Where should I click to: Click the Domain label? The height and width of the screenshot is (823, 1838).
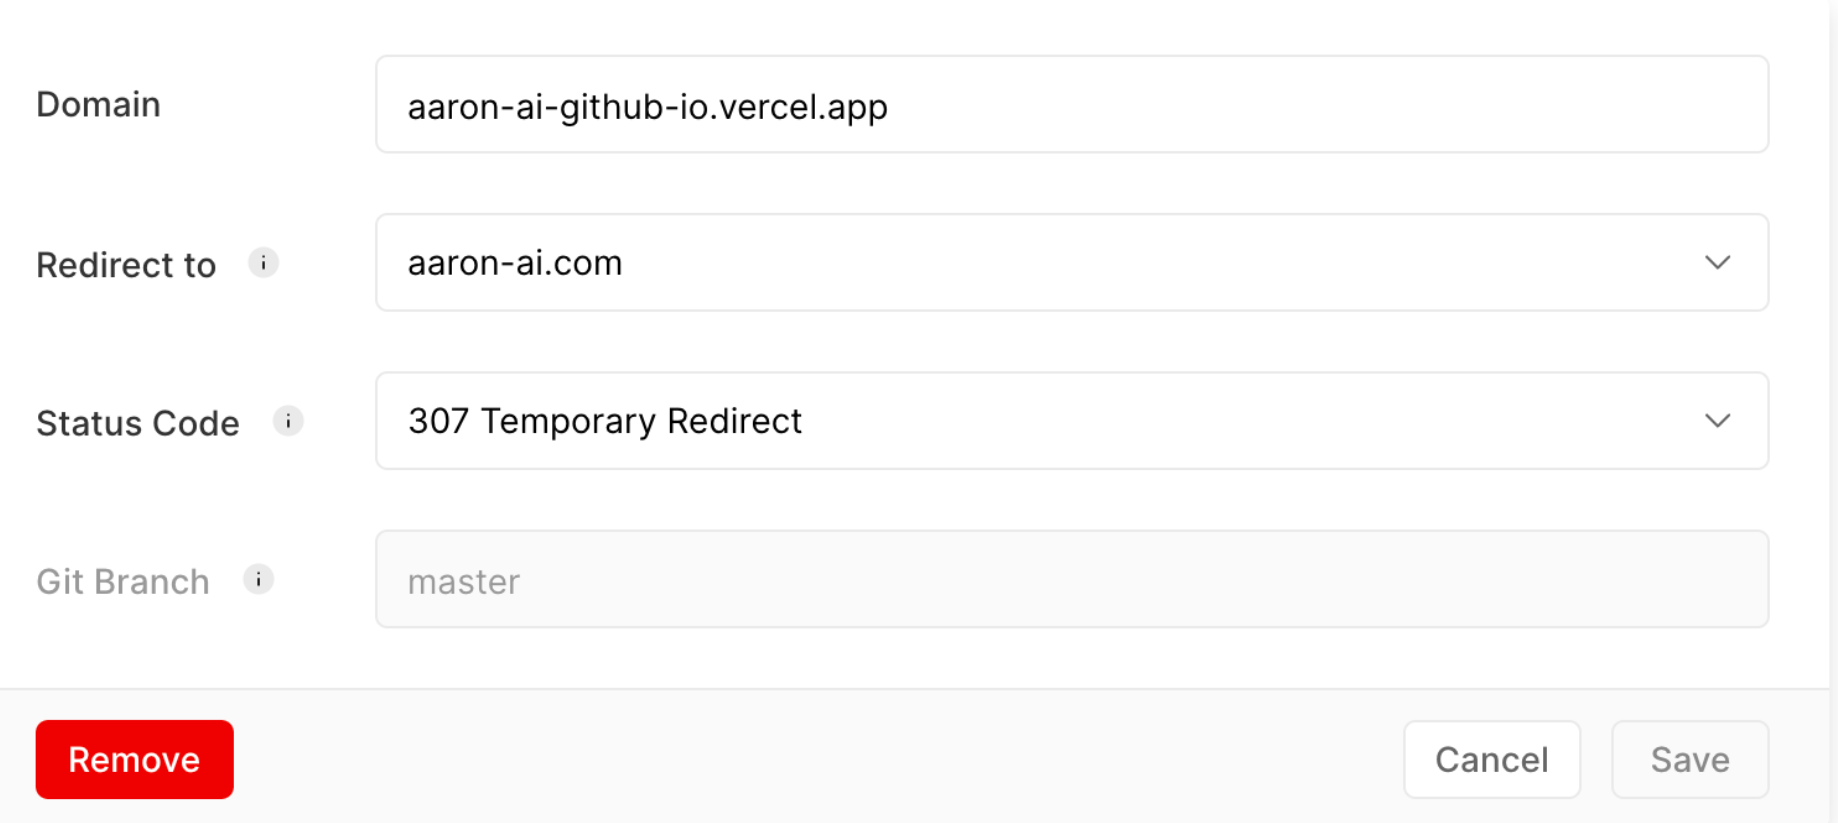click(97, 104)
